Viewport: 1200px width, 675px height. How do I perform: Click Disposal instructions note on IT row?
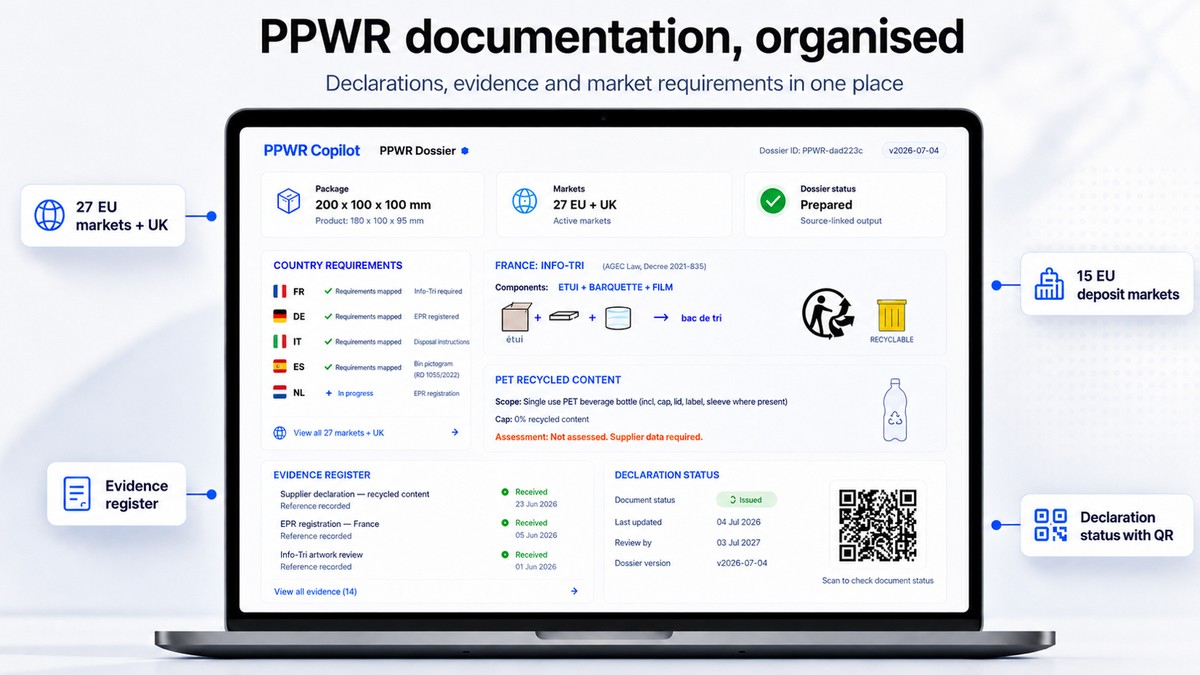click(442, 342)
